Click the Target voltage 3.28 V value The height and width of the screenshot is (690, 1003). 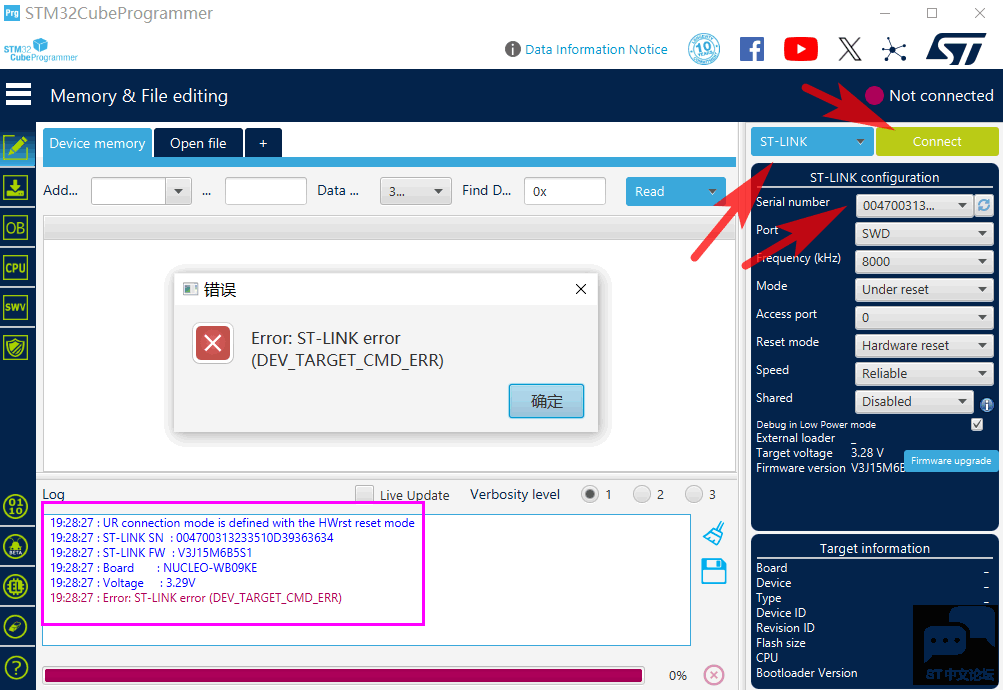pos(867,453)
